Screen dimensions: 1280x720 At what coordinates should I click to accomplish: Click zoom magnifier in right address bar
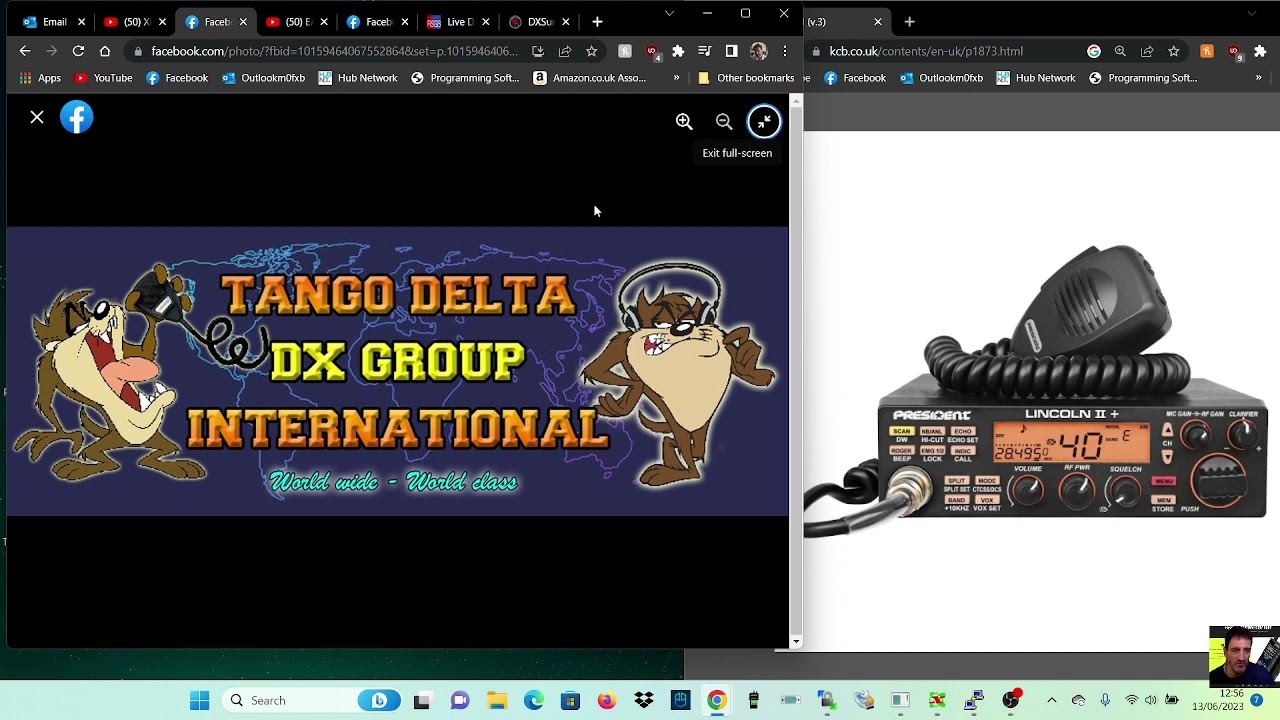[1120, 51]
